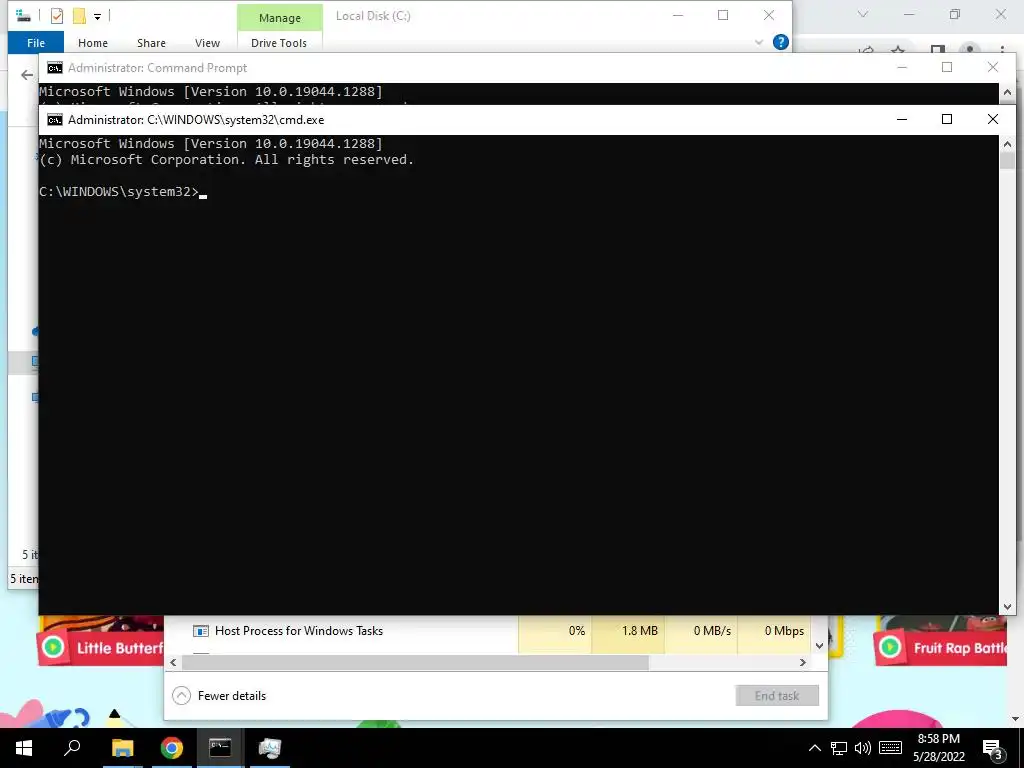Maximize the background Command Prompt window

pyautogui.click(x=947, y=67)
